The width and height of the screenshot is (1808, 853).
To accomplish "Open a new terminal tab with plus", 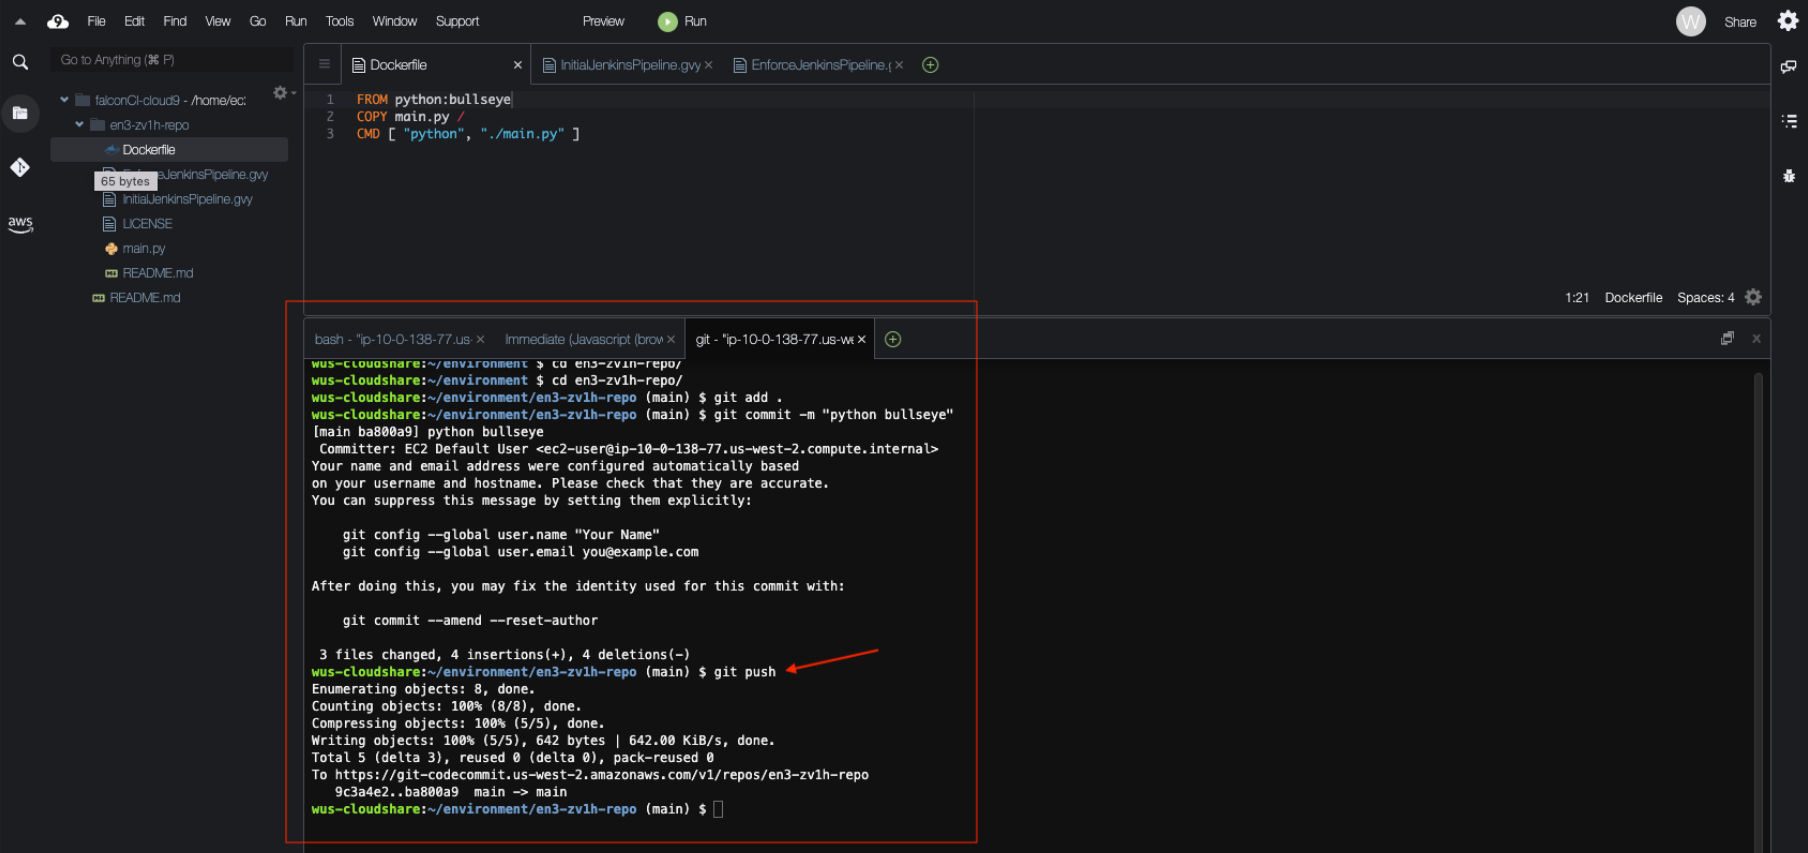I will tap(893, 339).
